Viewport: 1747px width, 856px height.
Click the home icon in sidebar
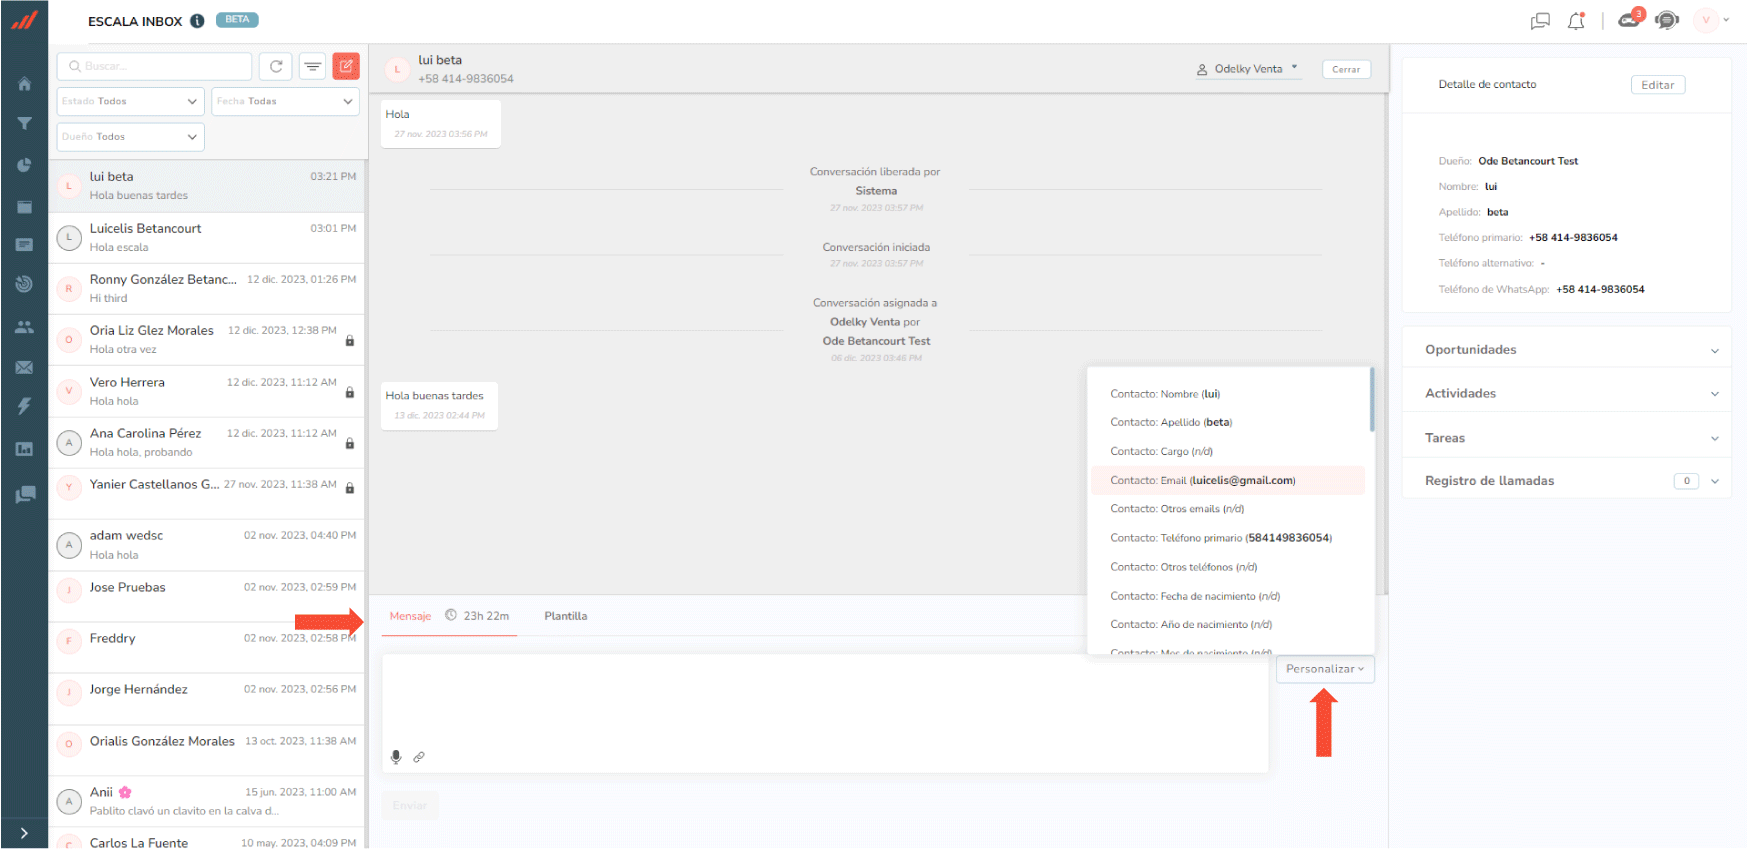24,84
